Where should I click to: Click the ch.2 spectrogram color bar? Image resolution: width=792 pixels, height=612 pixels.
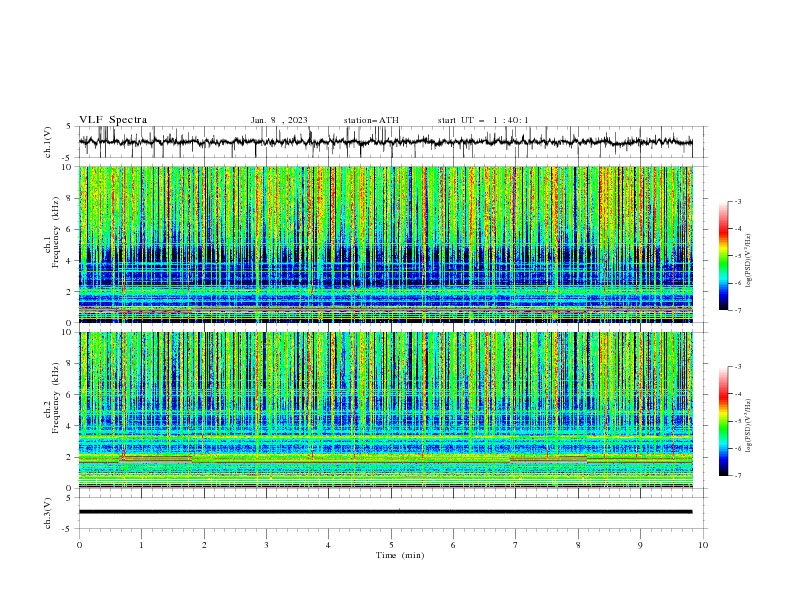(x=723, y=421)
